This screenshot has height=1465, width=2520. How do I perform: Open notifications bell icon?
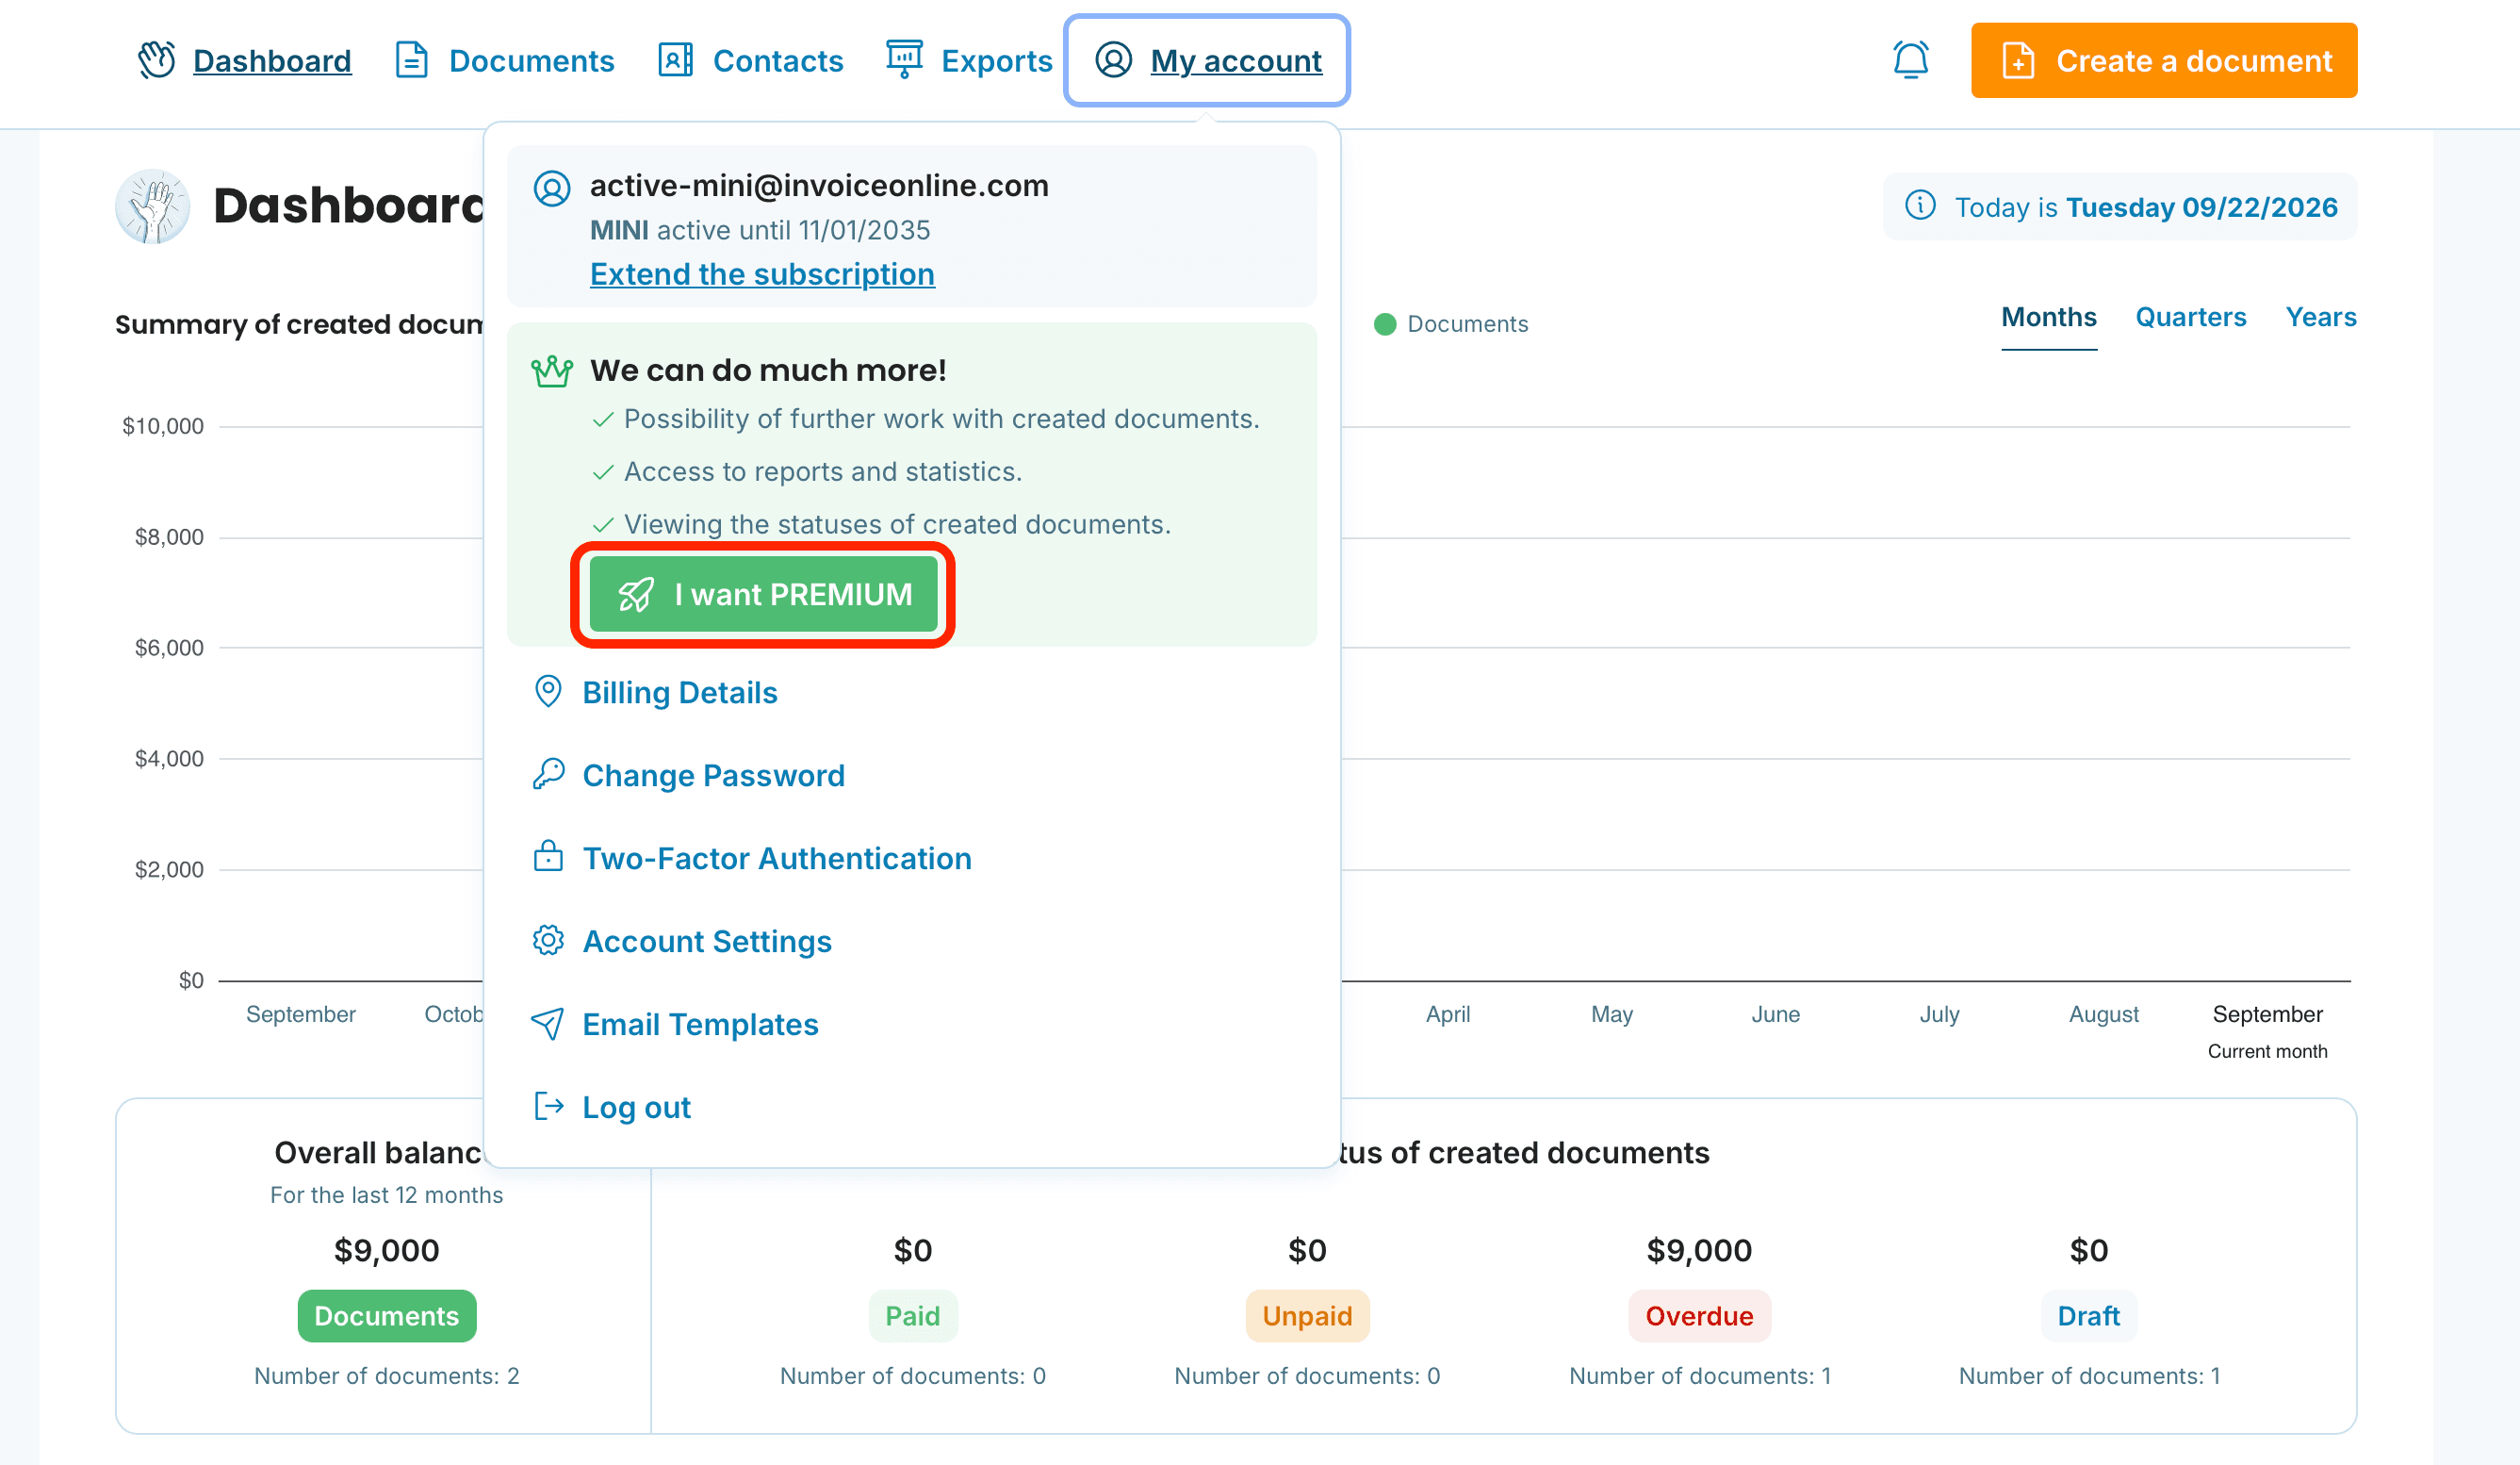[x=1910, y=60]
